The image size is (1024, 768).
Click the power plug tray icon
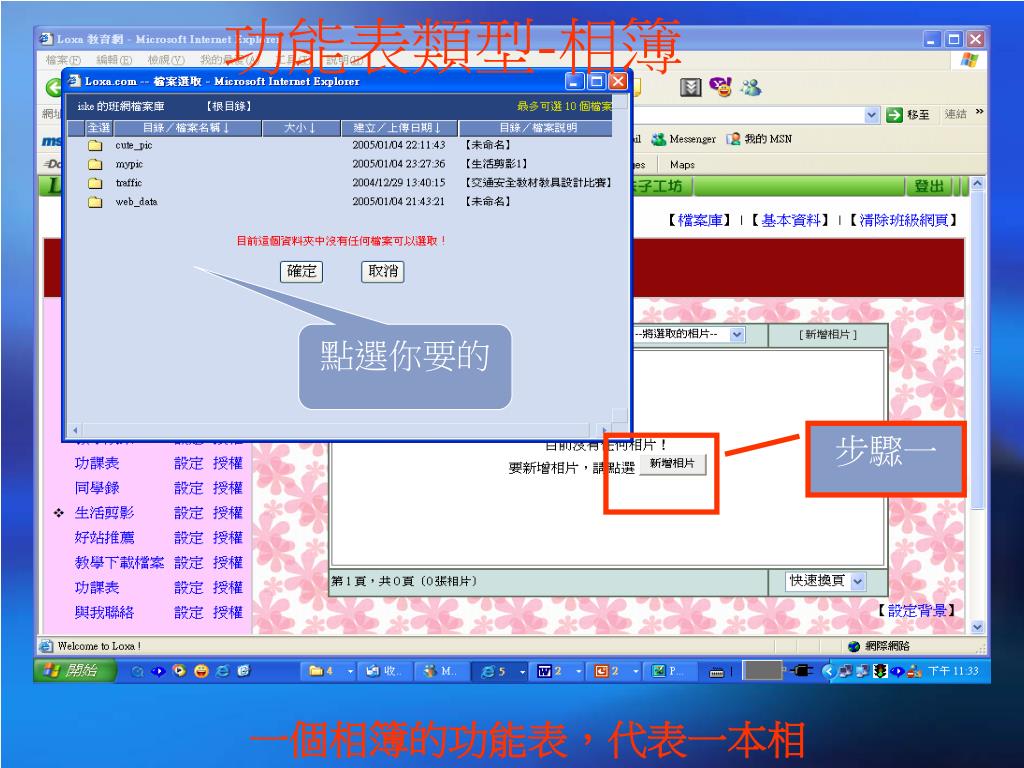(801, 670)
